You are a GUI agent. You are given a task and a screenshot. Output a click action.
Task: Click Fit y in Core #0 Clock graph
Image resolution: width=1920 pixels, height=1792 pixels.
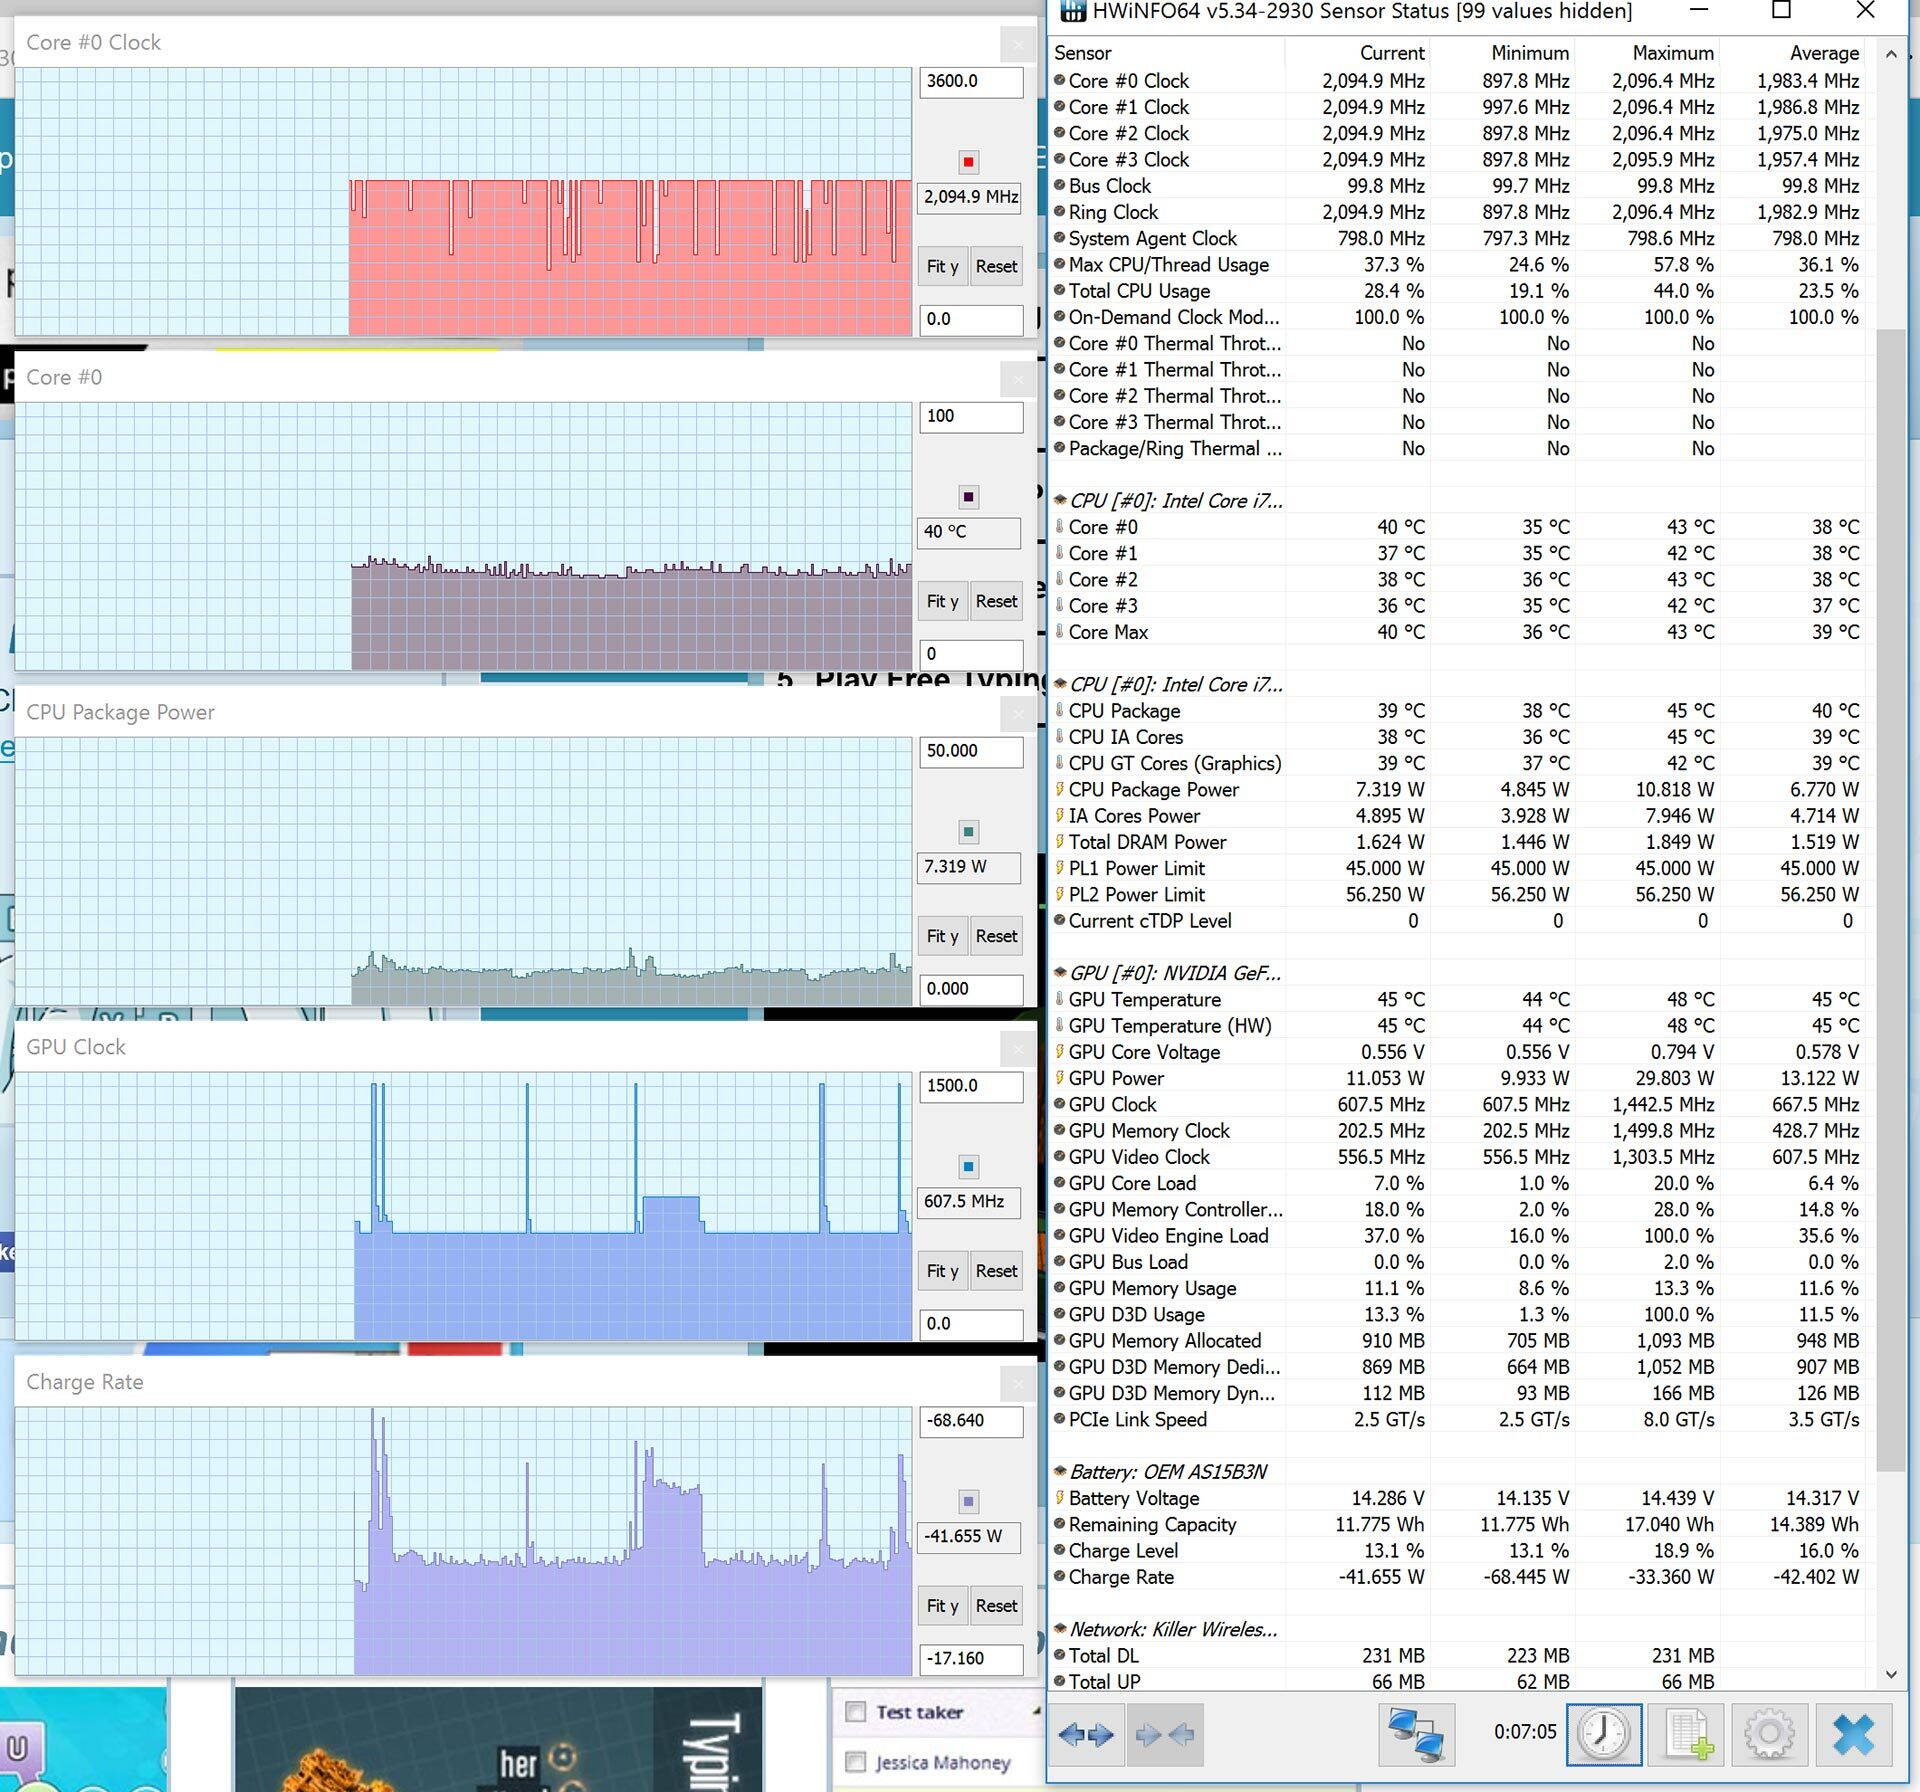pos(942,267)
